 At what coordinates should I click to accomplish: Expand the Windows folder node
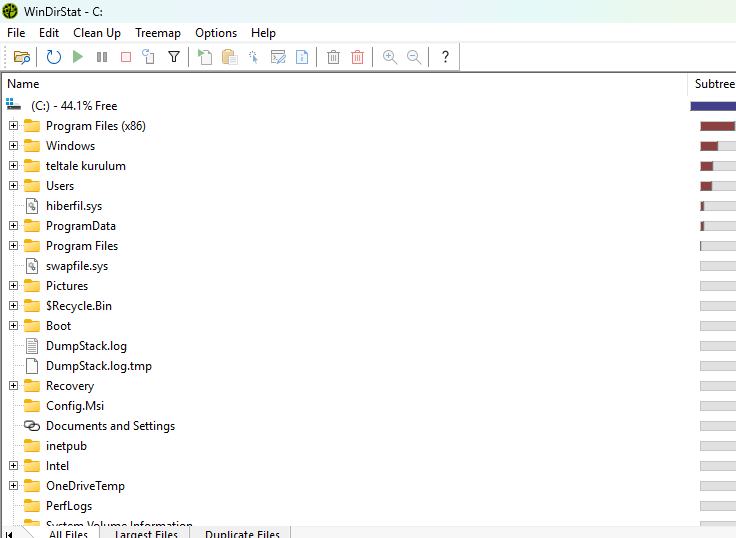point(14,146)
